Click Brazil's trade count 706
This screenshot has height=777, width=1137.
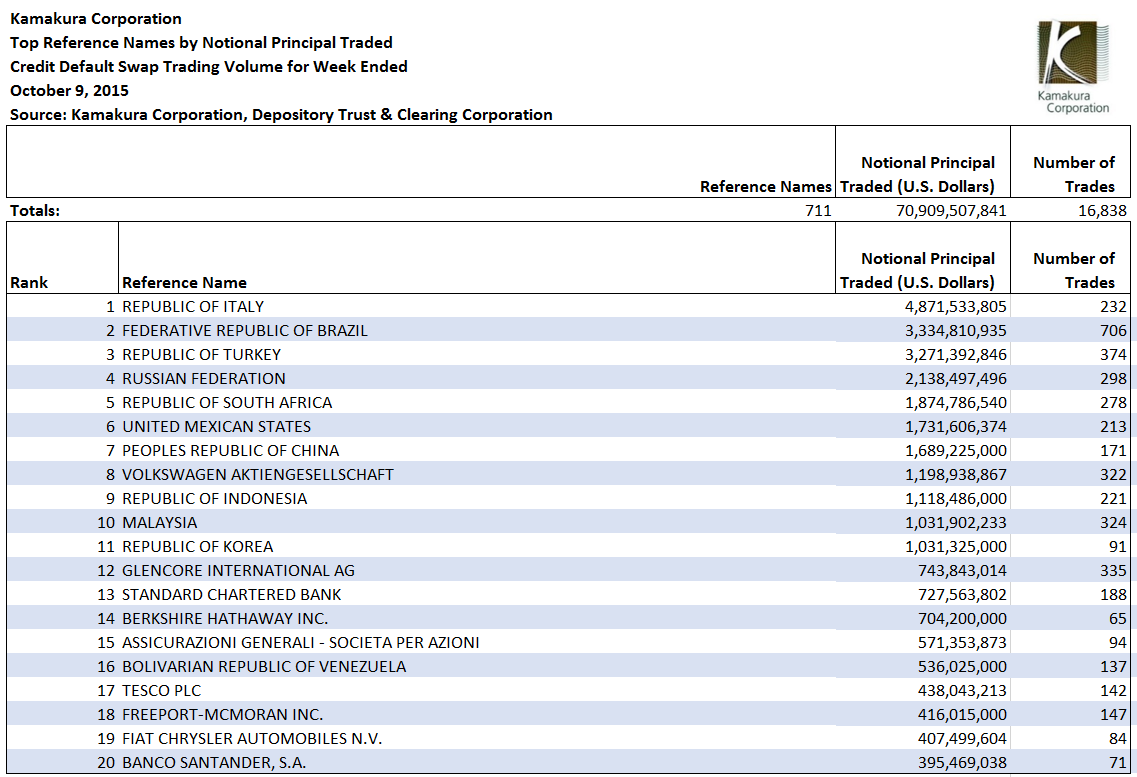(1113, 331)
